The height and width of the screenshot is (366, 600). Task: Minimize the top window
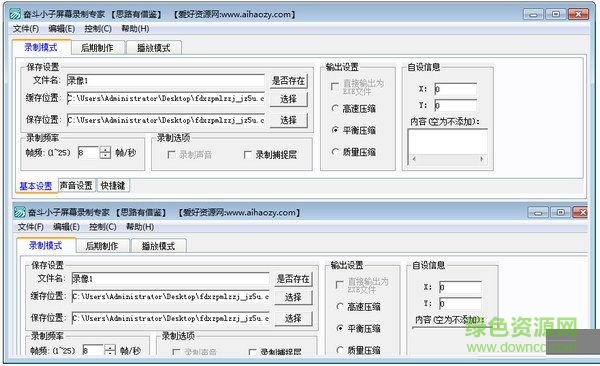pos(533,15)
